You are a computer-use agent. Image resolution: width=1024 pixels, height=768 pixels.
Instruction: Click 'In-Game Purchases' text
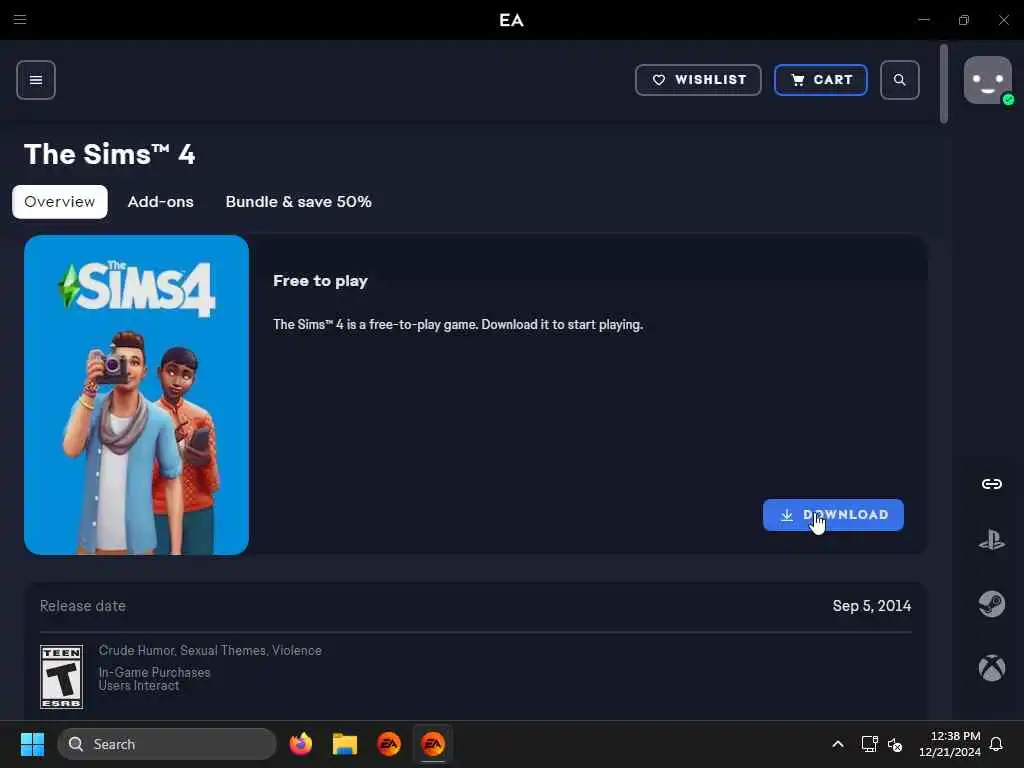click(155, 672)
